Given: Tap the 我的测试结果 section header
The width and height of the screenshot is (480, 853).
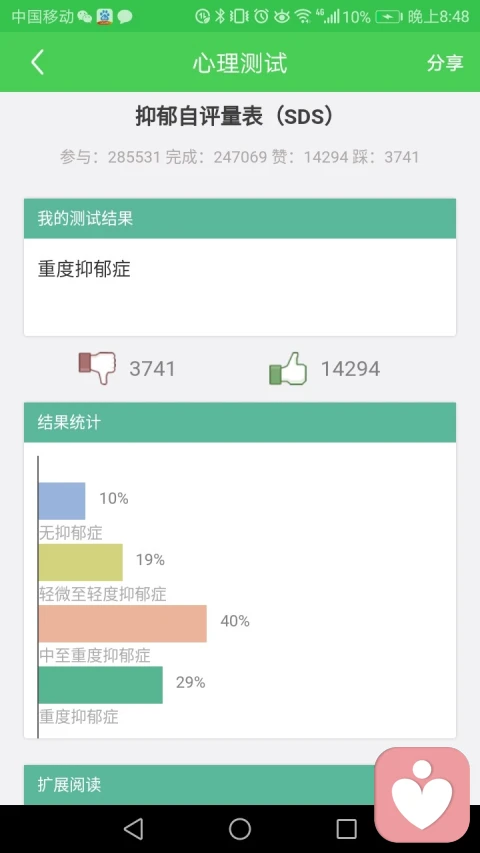Looking at the screenshot, I should (240, 219).
